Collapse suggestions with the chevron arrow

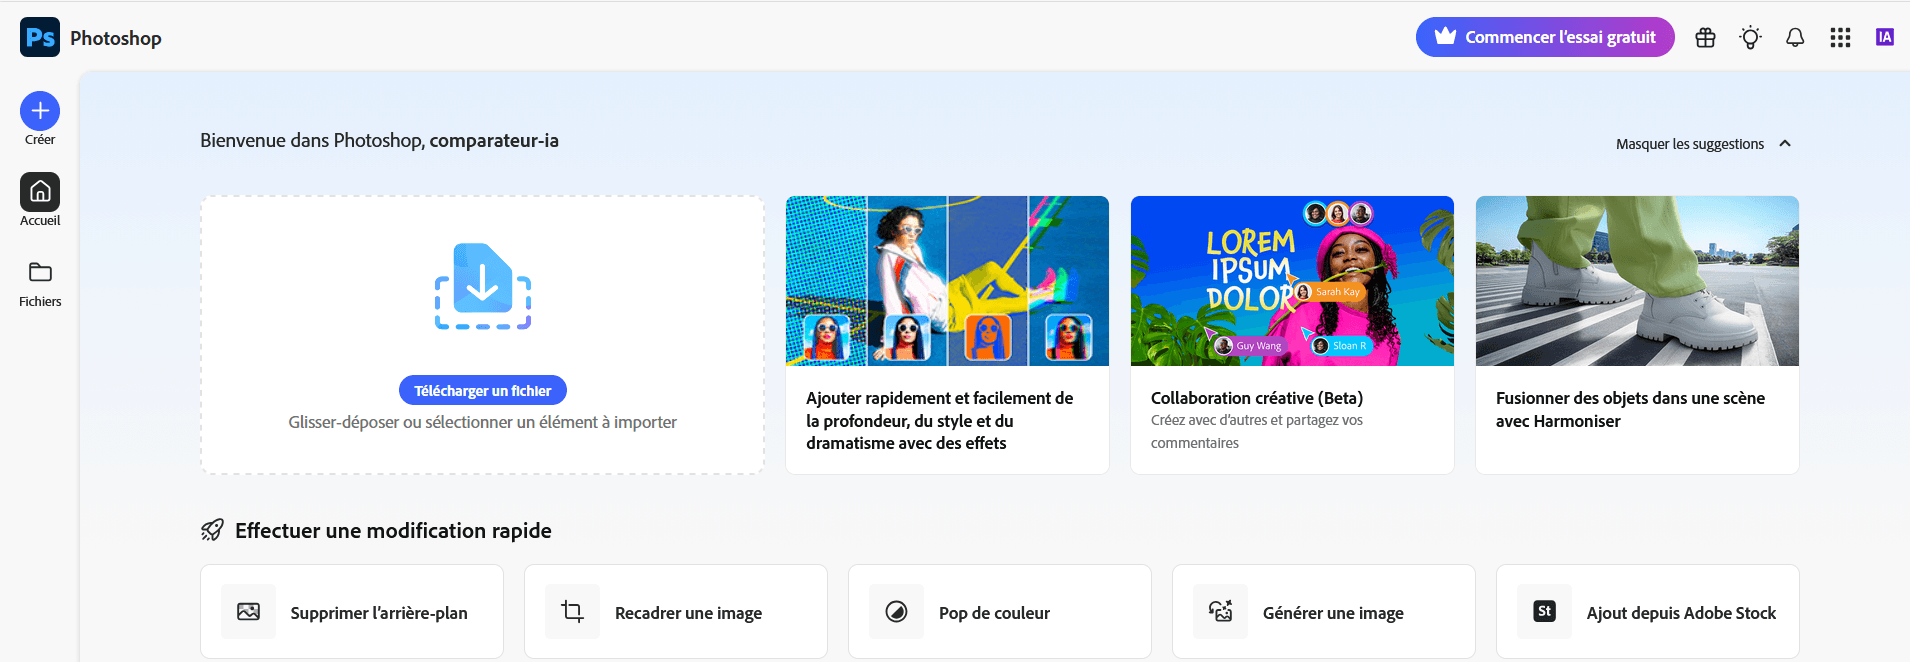point(1785,144)
